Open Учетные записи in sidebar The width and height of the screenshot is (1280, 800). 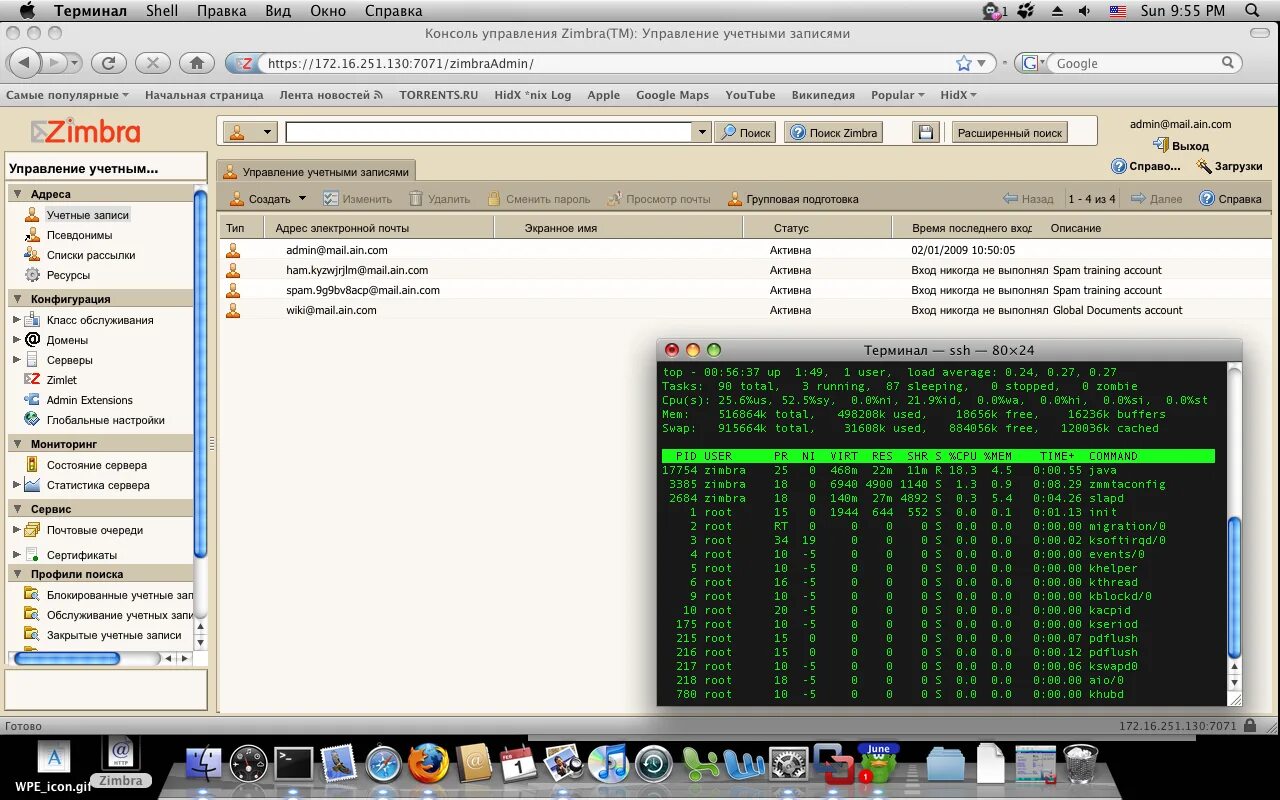88,215
